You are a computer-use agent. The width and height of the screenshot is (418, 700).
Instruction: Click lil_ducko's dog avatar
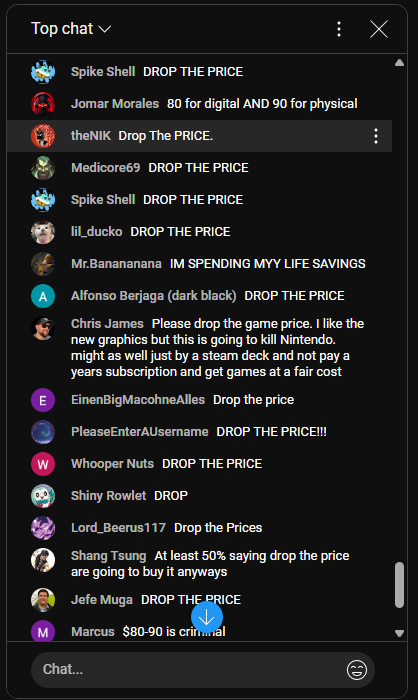[x=43, y=232]
